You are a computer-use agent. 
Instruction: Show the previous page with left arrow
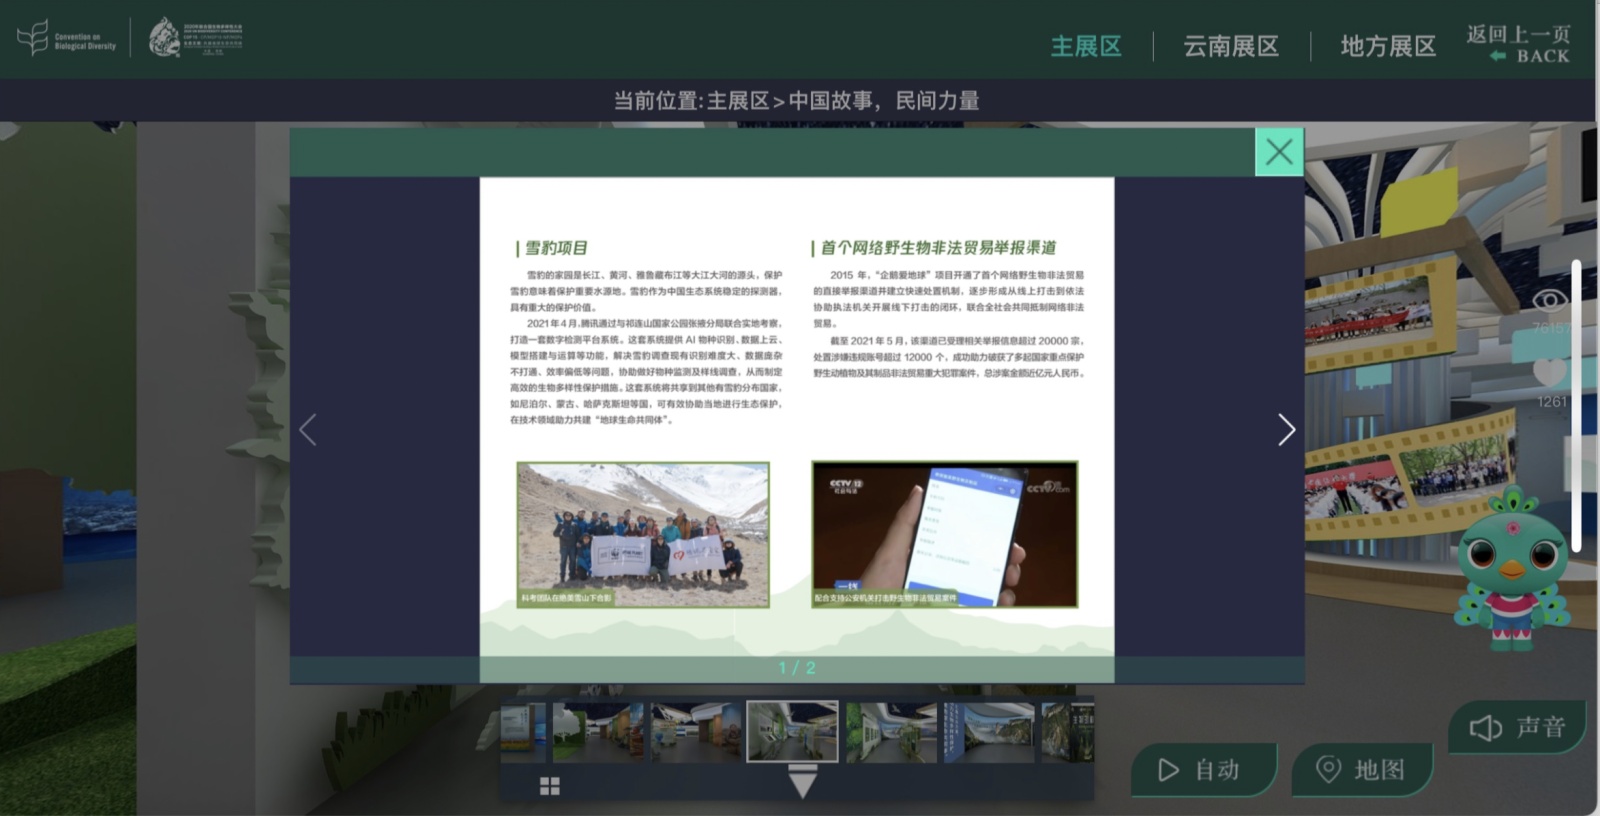tap(308, 430)
